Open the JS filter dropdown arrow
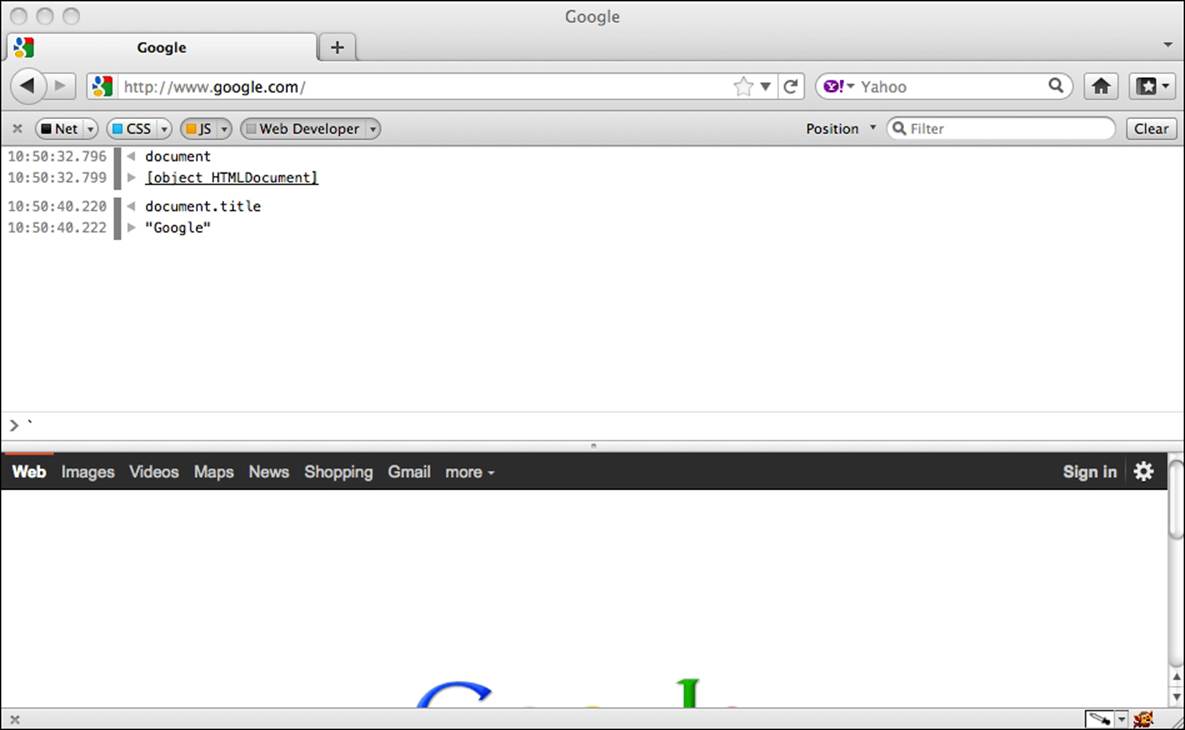 [224, 129]
